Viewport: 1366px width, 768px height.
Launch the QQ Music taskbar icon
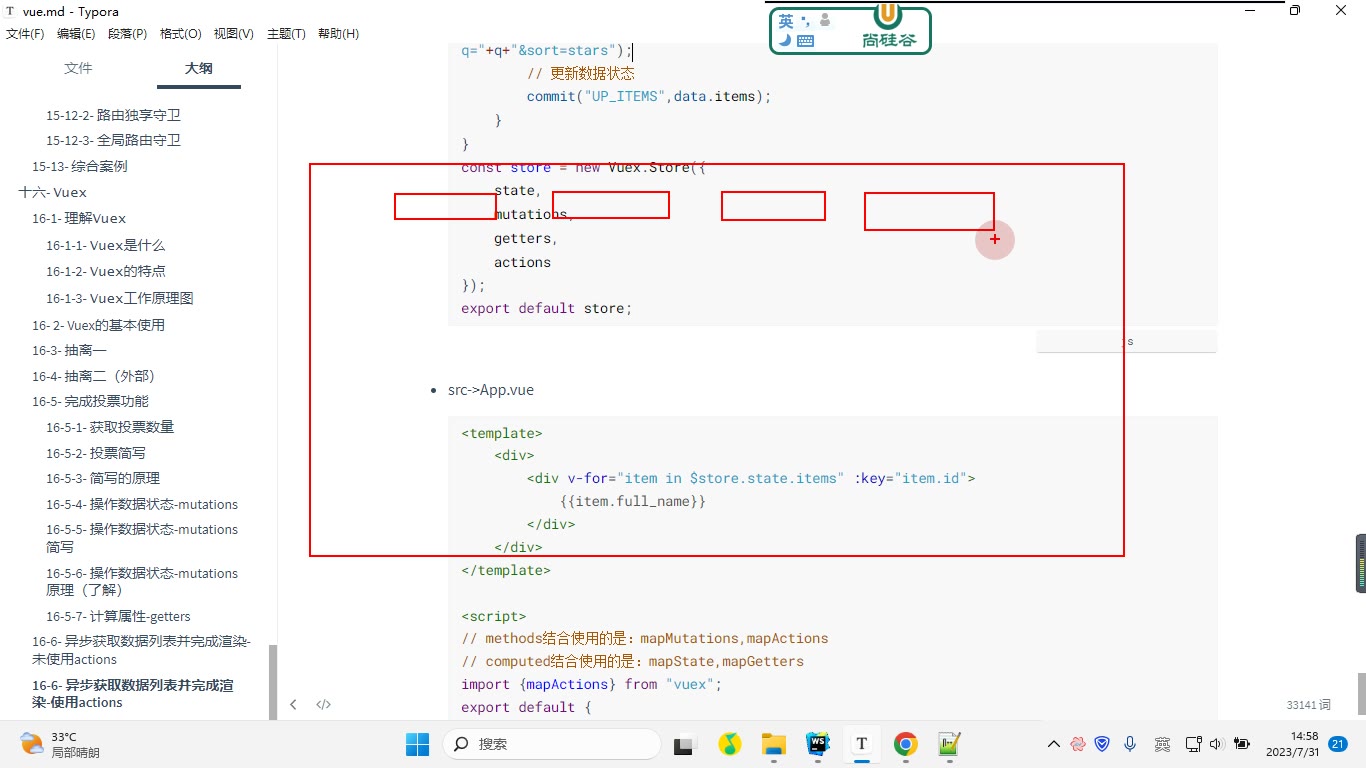point(729,744)
